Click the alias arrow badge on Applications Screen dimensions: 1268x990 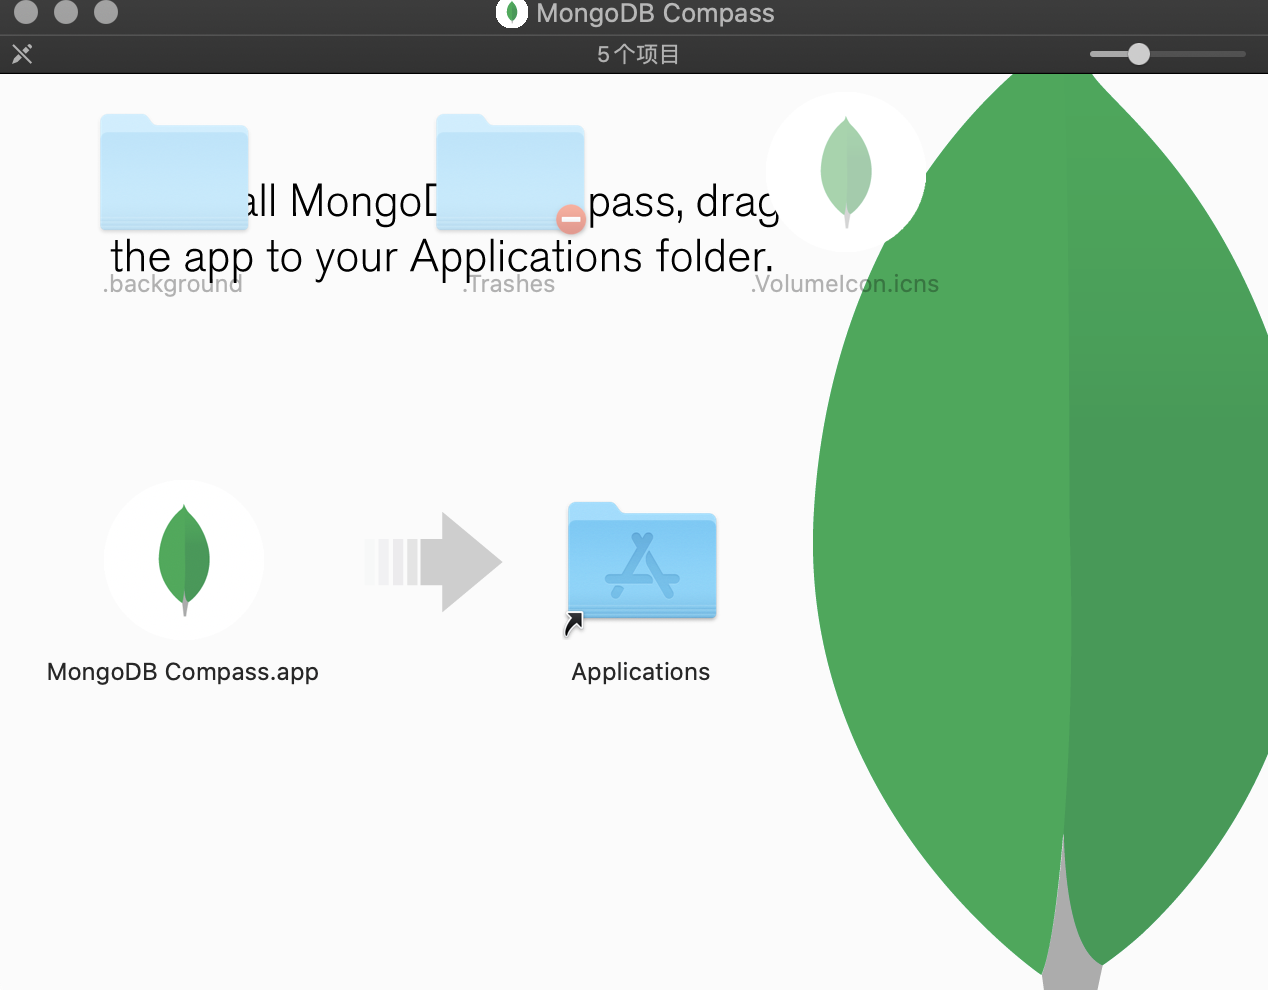(574, 624)
